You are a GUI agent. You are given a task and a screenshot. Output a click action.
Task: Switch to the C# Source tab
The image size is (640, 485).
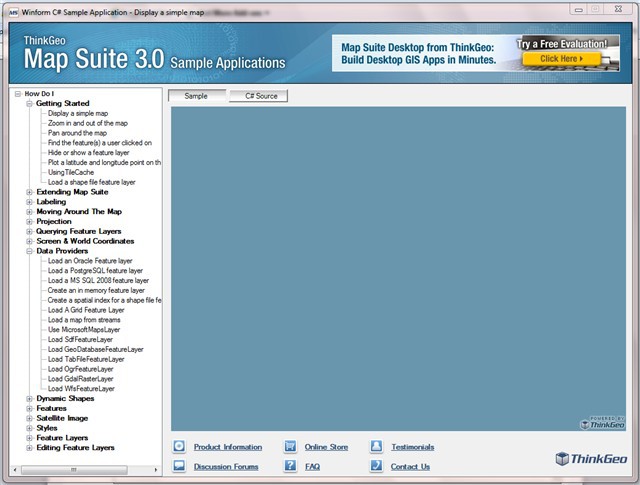click(x=258, y=96)
